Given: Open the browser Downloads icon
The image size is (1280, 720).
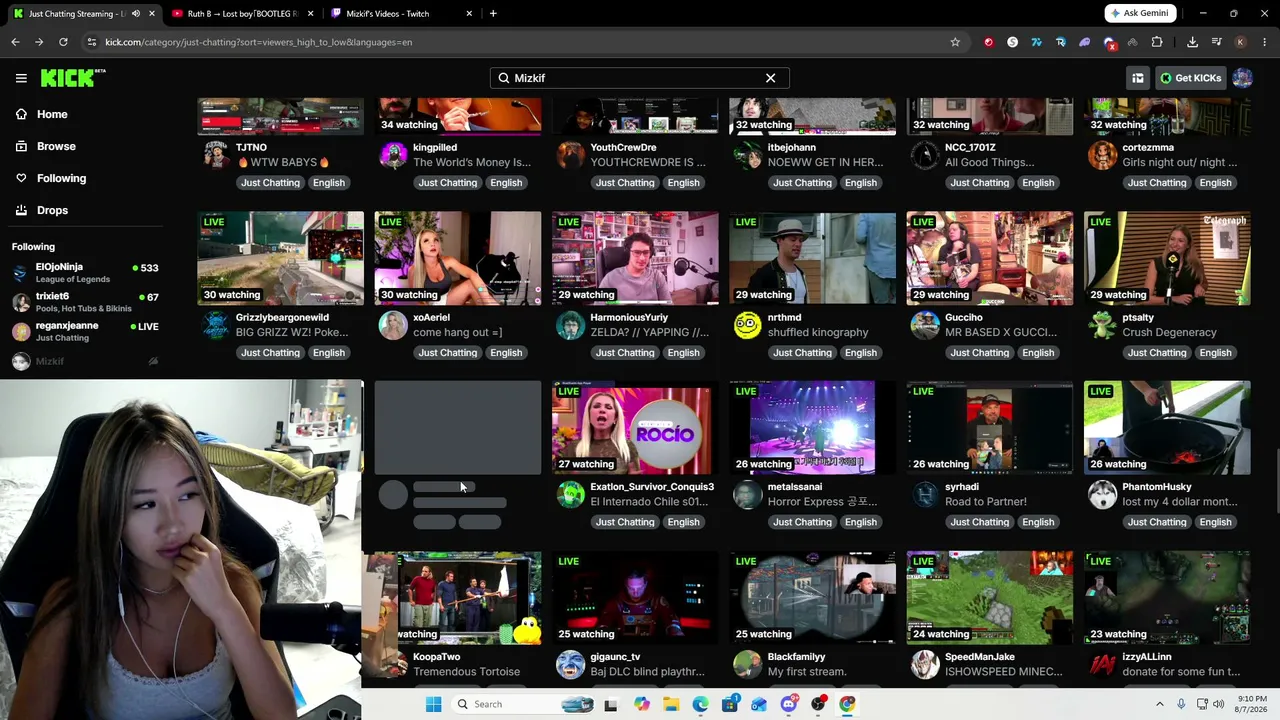Looking at the screenshot, I should coord(1192,42).
